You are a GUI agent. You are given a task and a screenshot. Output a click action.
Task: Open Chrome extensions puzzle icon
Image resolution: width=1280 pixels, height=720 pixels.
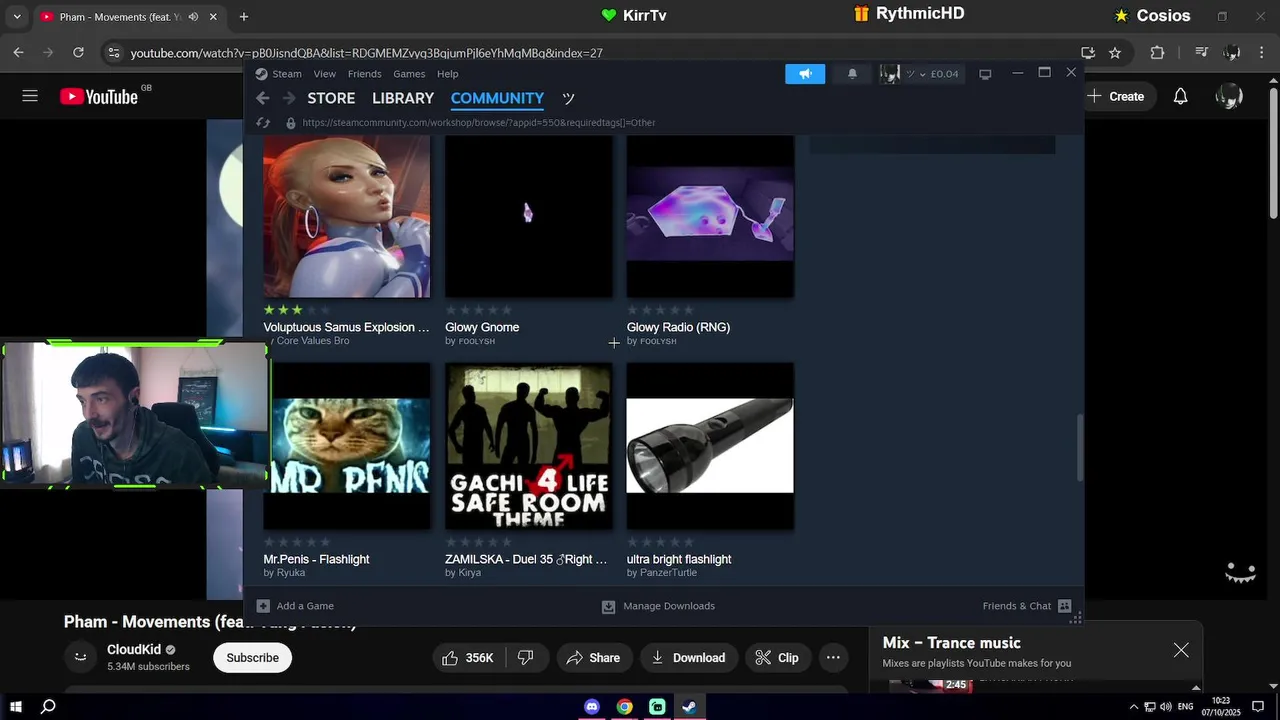coord(1157,52)
